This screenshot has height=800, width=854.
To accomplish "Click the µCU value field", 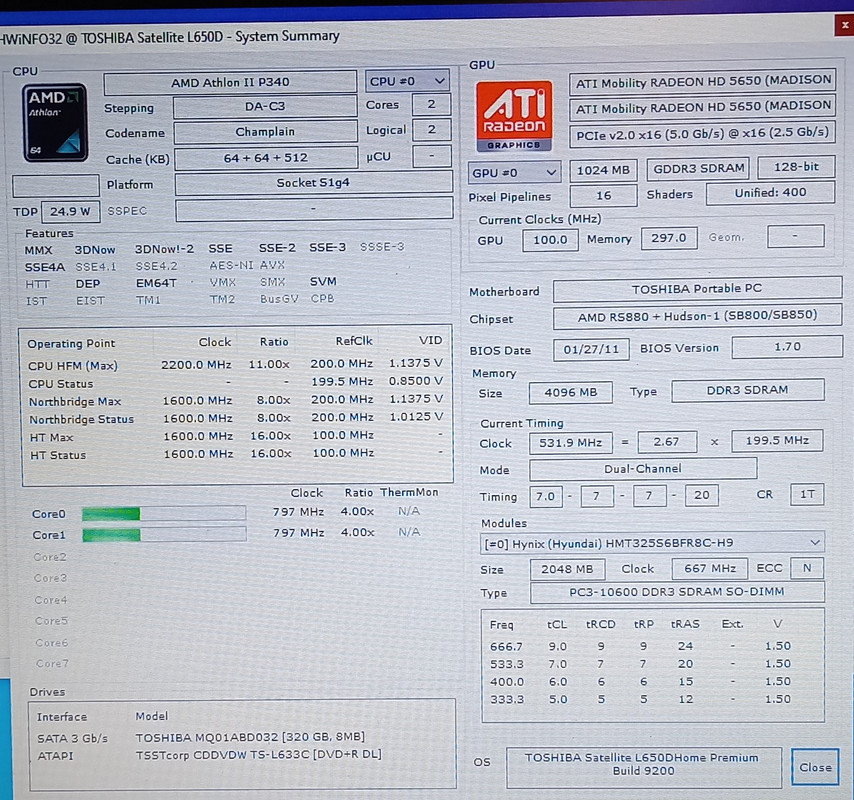I will (431, 156).
